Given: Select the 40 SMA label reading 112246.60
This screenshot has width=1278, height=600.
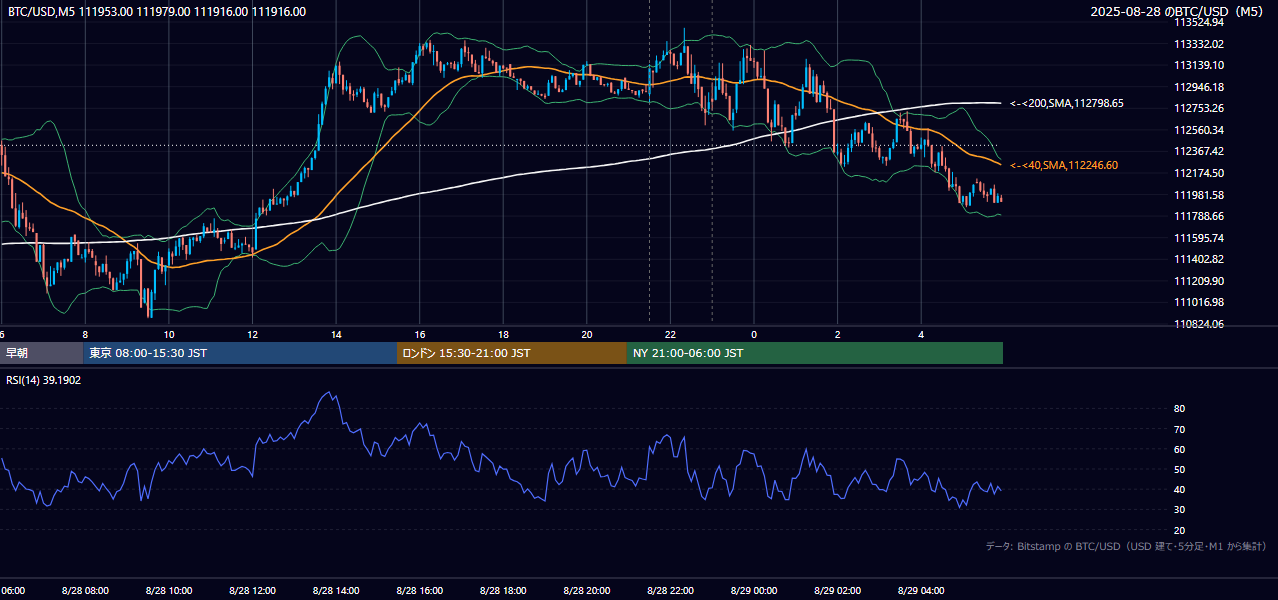Looking at the screenshot, I should coord(1064,165).
